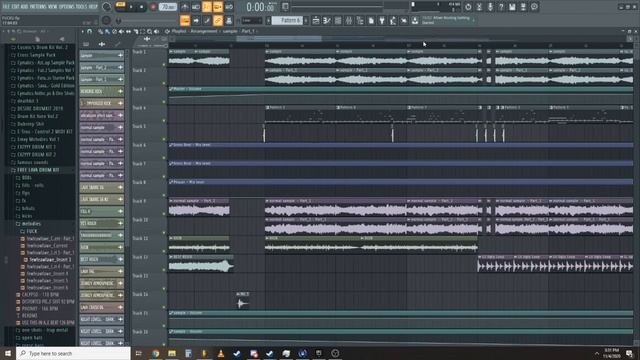Select the 'LAVA SNARE 16' picker clip
The width and height of the screenshot is (640, 360).
click(x=102, y=187)
